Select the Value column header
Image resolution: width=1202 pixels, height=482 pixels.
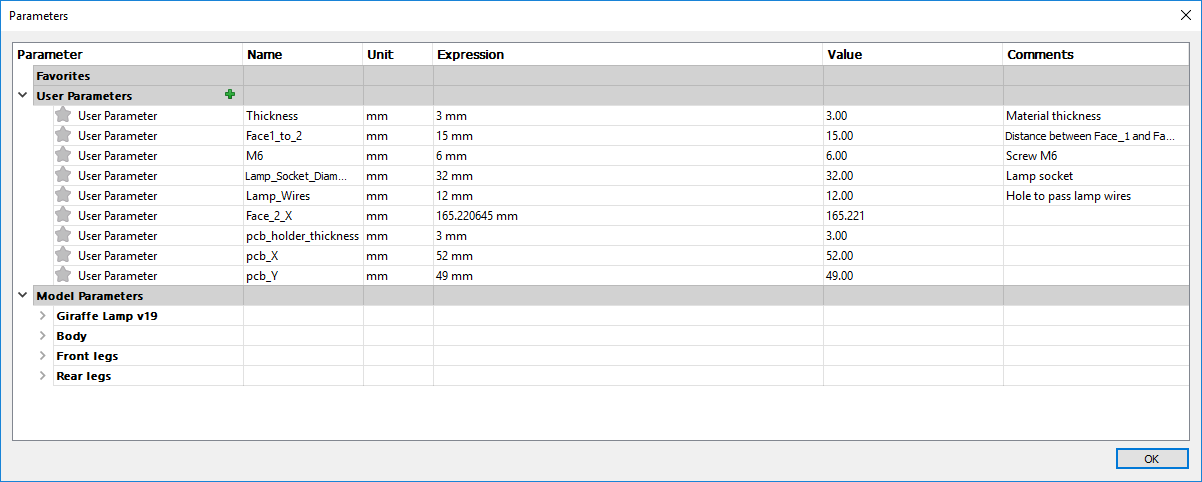tap(913, 55)
